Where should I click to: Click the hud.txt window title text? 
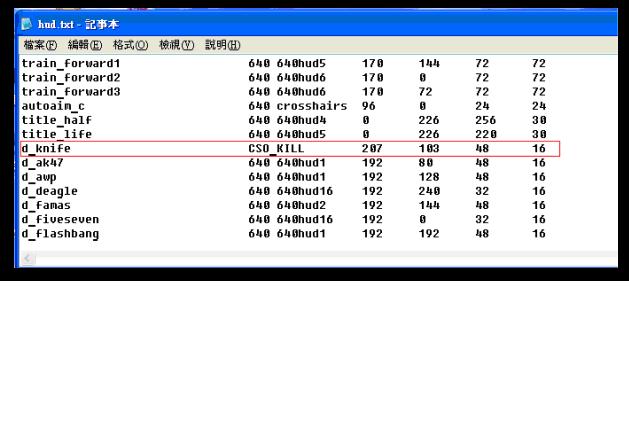[x=78, y=24]
